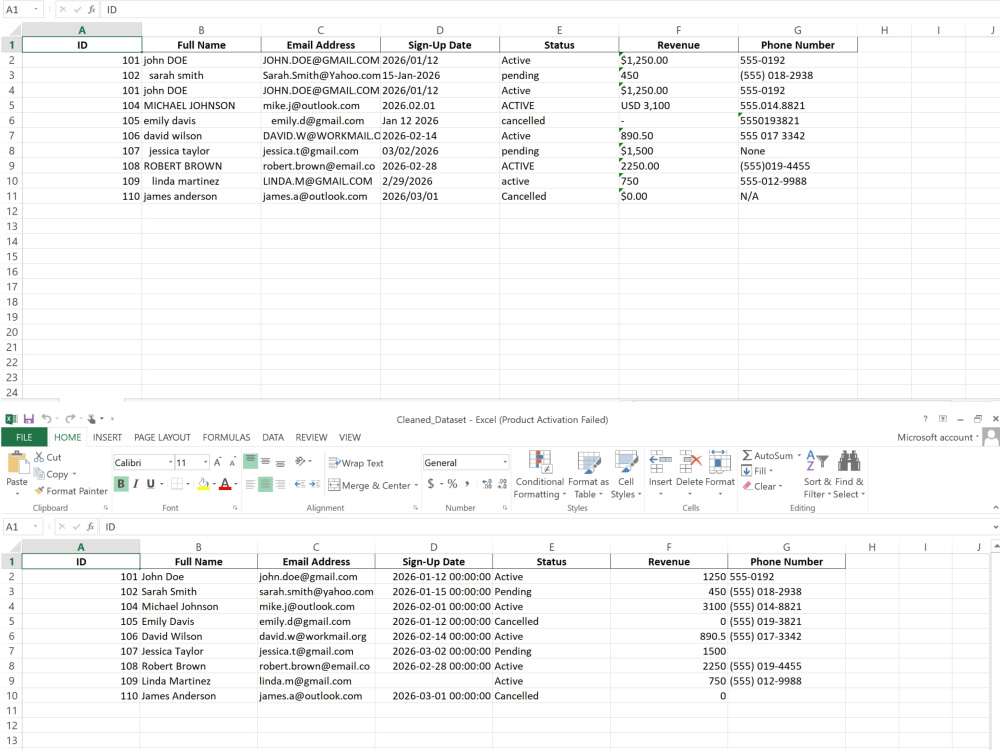Open the FILE tab
This screenshot has height=750, width=1000.
point(24,437)
